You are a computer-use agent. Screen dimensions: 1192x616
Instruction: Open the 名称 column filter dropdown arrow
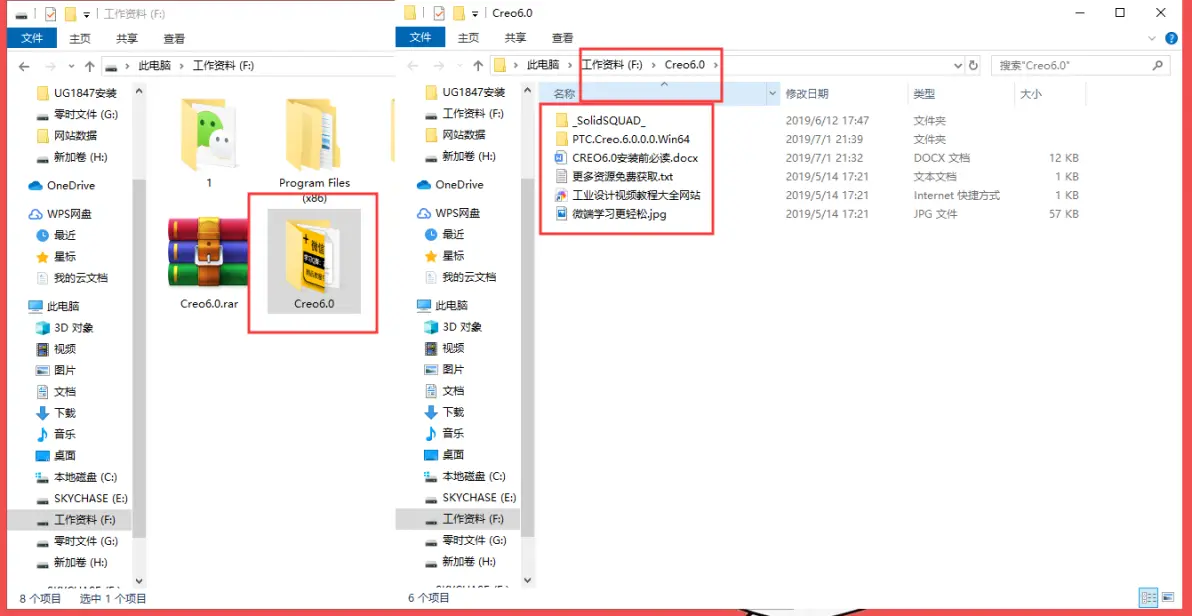[x=772, y=94]
